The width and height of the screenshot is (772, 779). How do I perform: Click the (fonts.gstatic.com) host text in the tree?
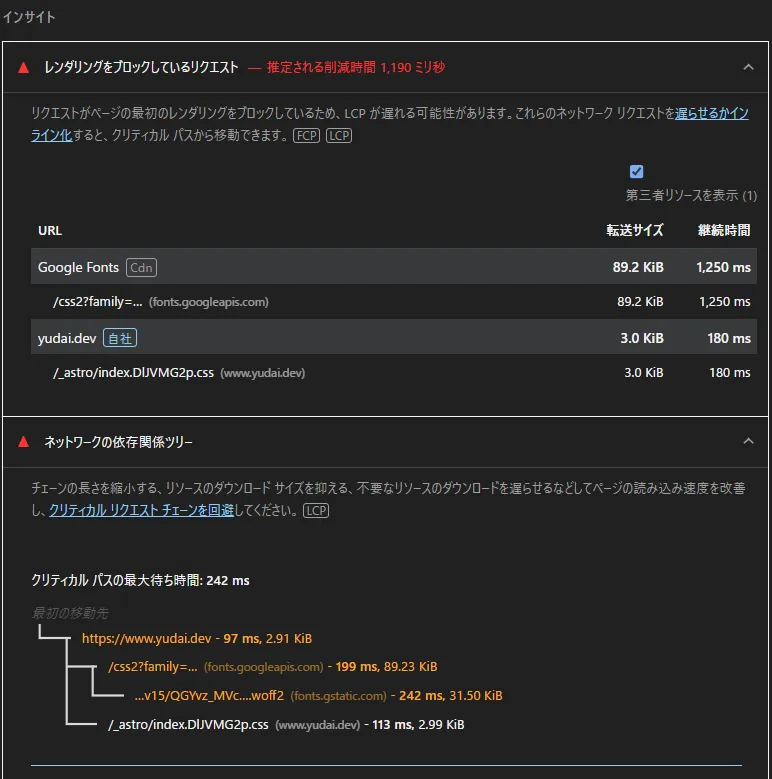click(338, 696)
